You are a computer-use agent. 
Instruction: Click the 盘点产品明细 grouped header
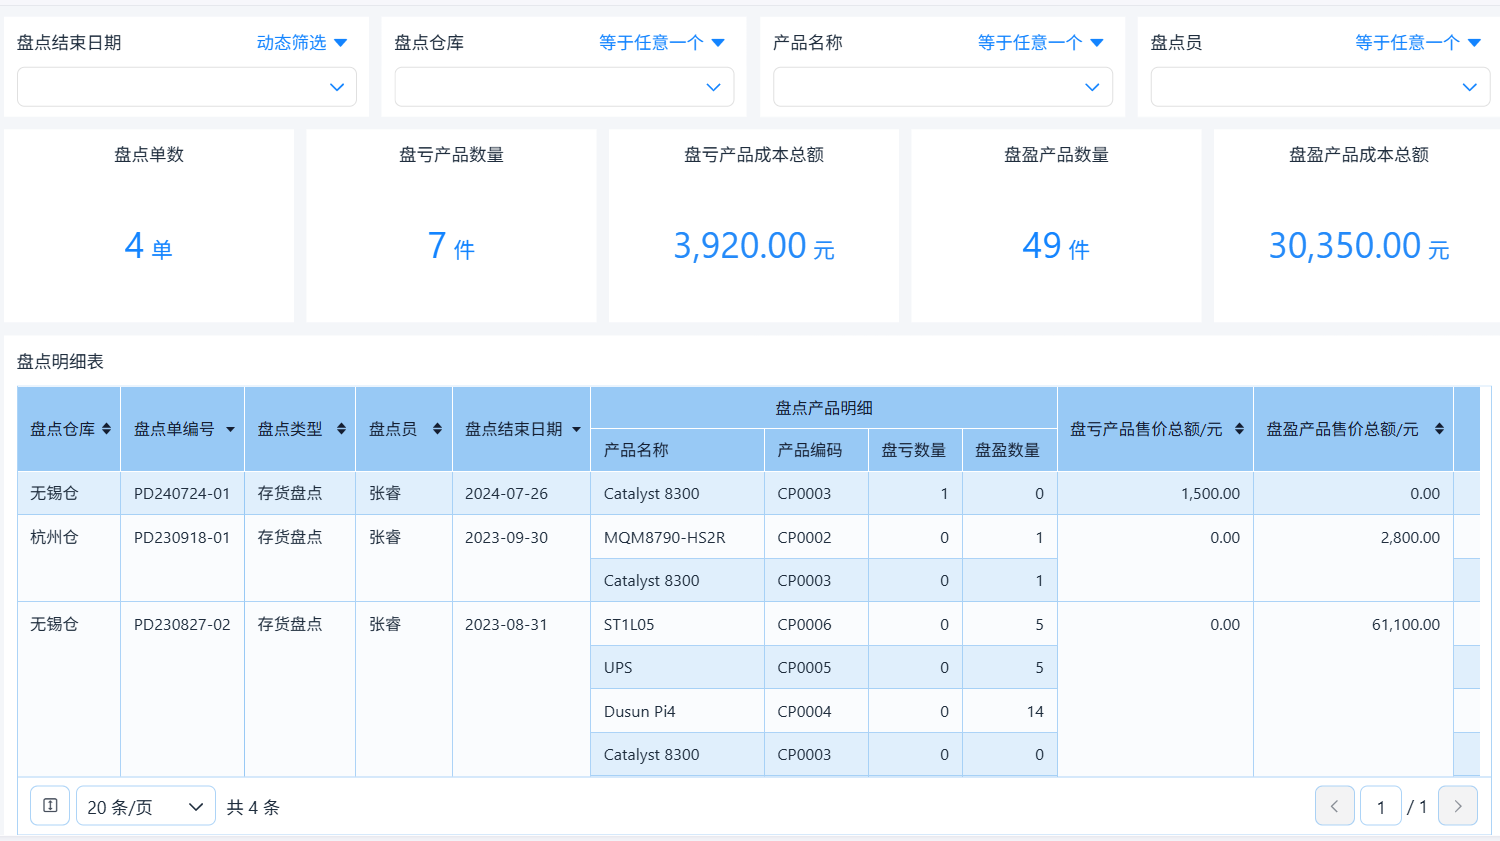[x=824, y=408]
